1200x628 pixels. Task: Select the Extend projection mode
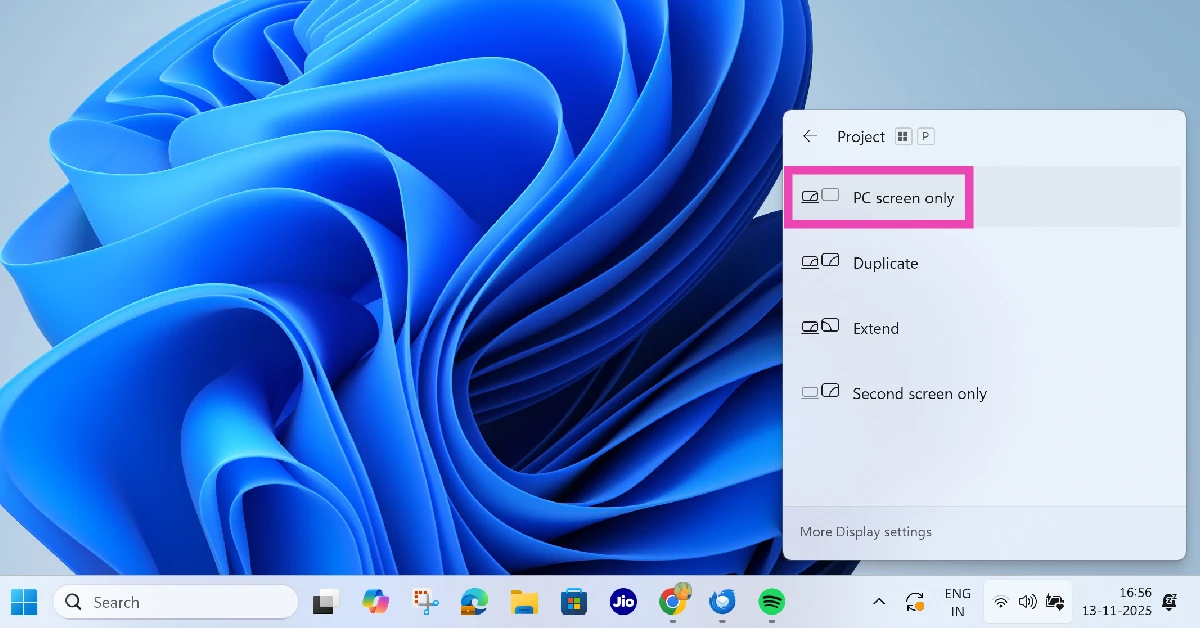[x=876, y=328]
